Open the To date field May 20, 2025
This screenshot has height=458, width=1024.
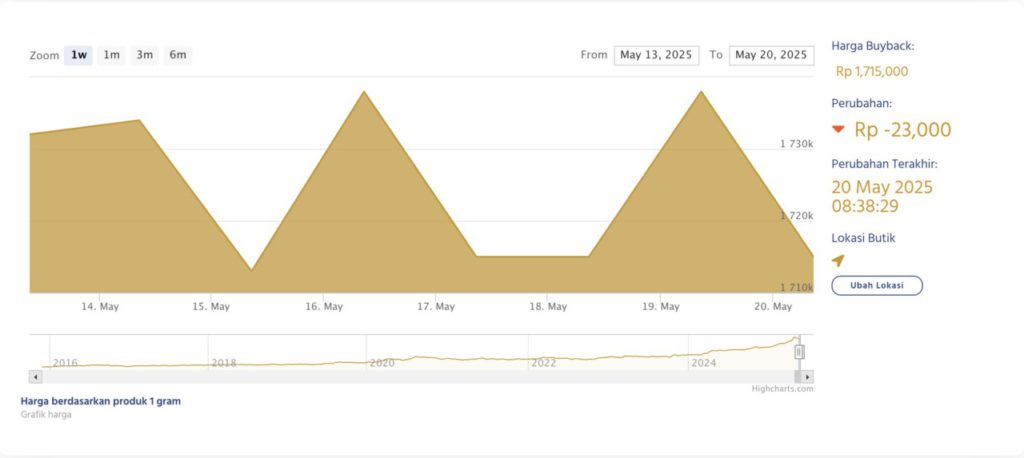[x=771, y=55]
